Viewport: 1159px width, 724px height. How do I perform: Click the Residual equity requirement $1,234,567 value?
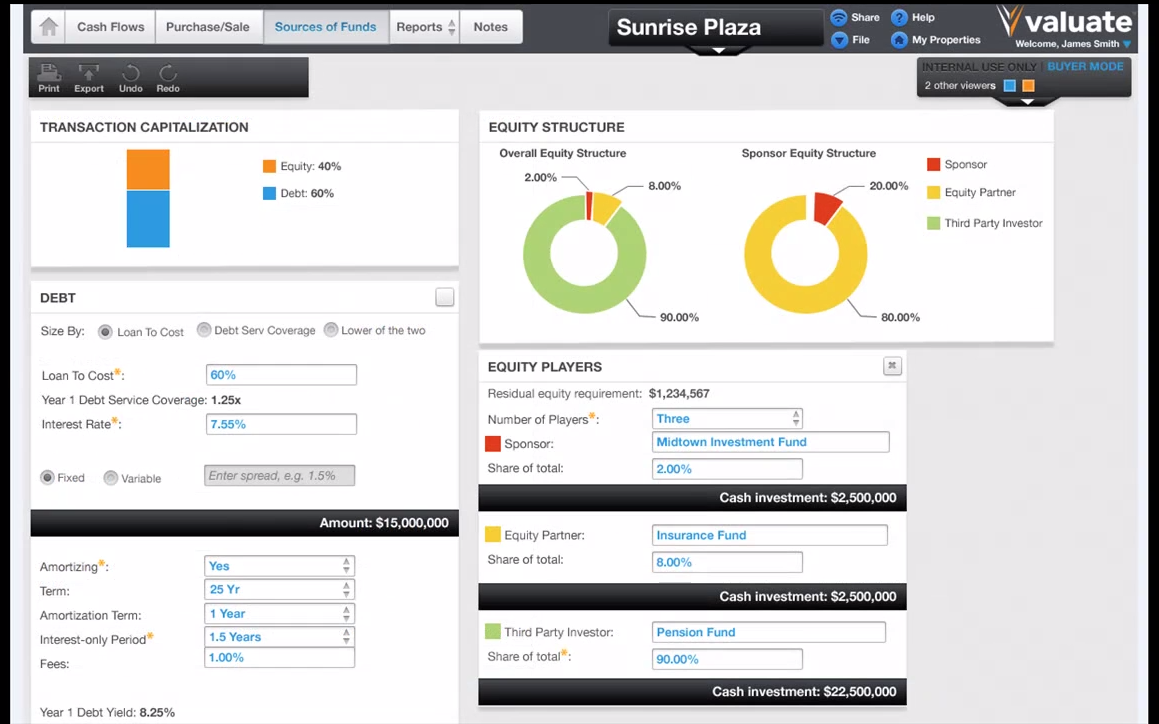tap(679, 393)
